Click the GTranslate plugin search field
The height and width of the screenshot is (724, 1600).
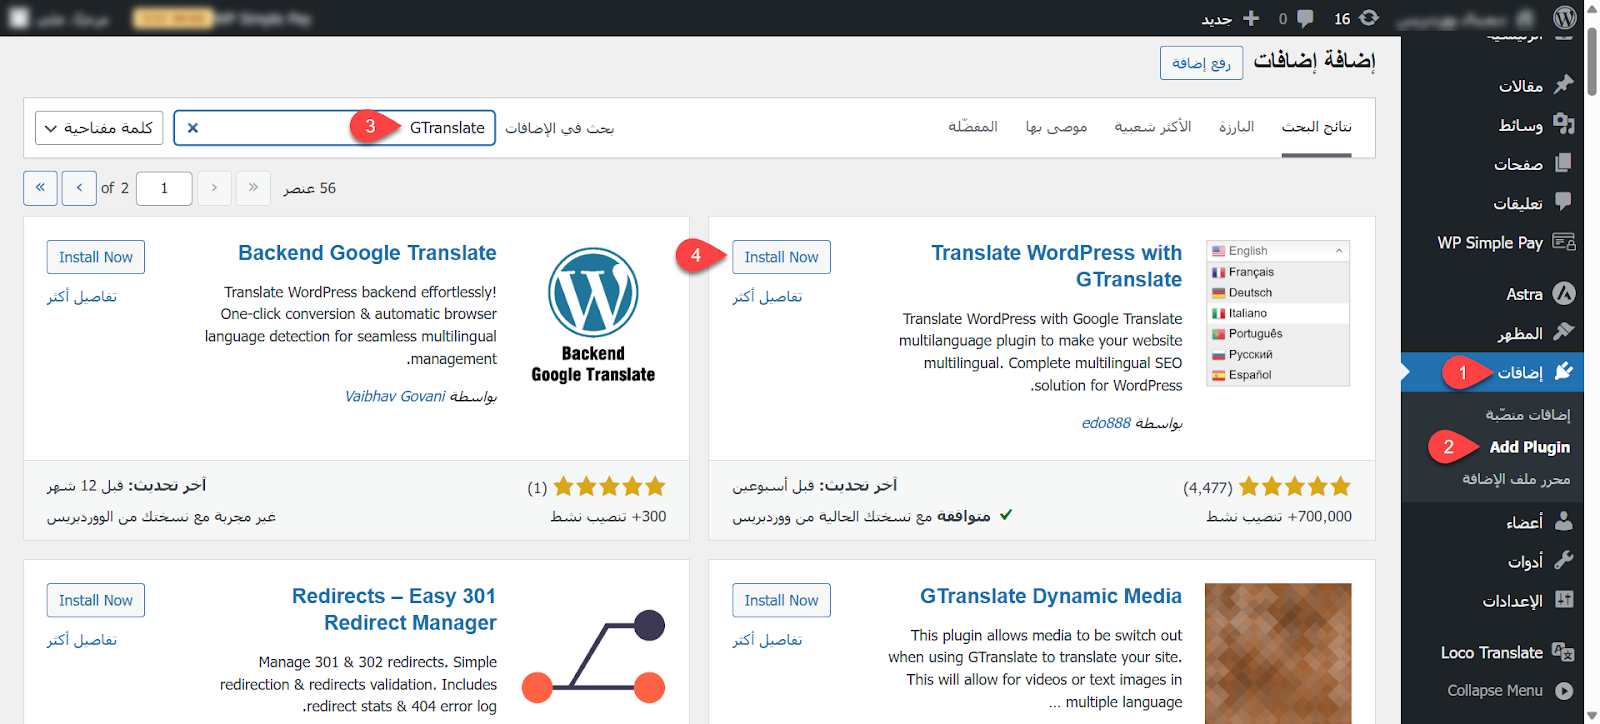[x=334, y=128]
